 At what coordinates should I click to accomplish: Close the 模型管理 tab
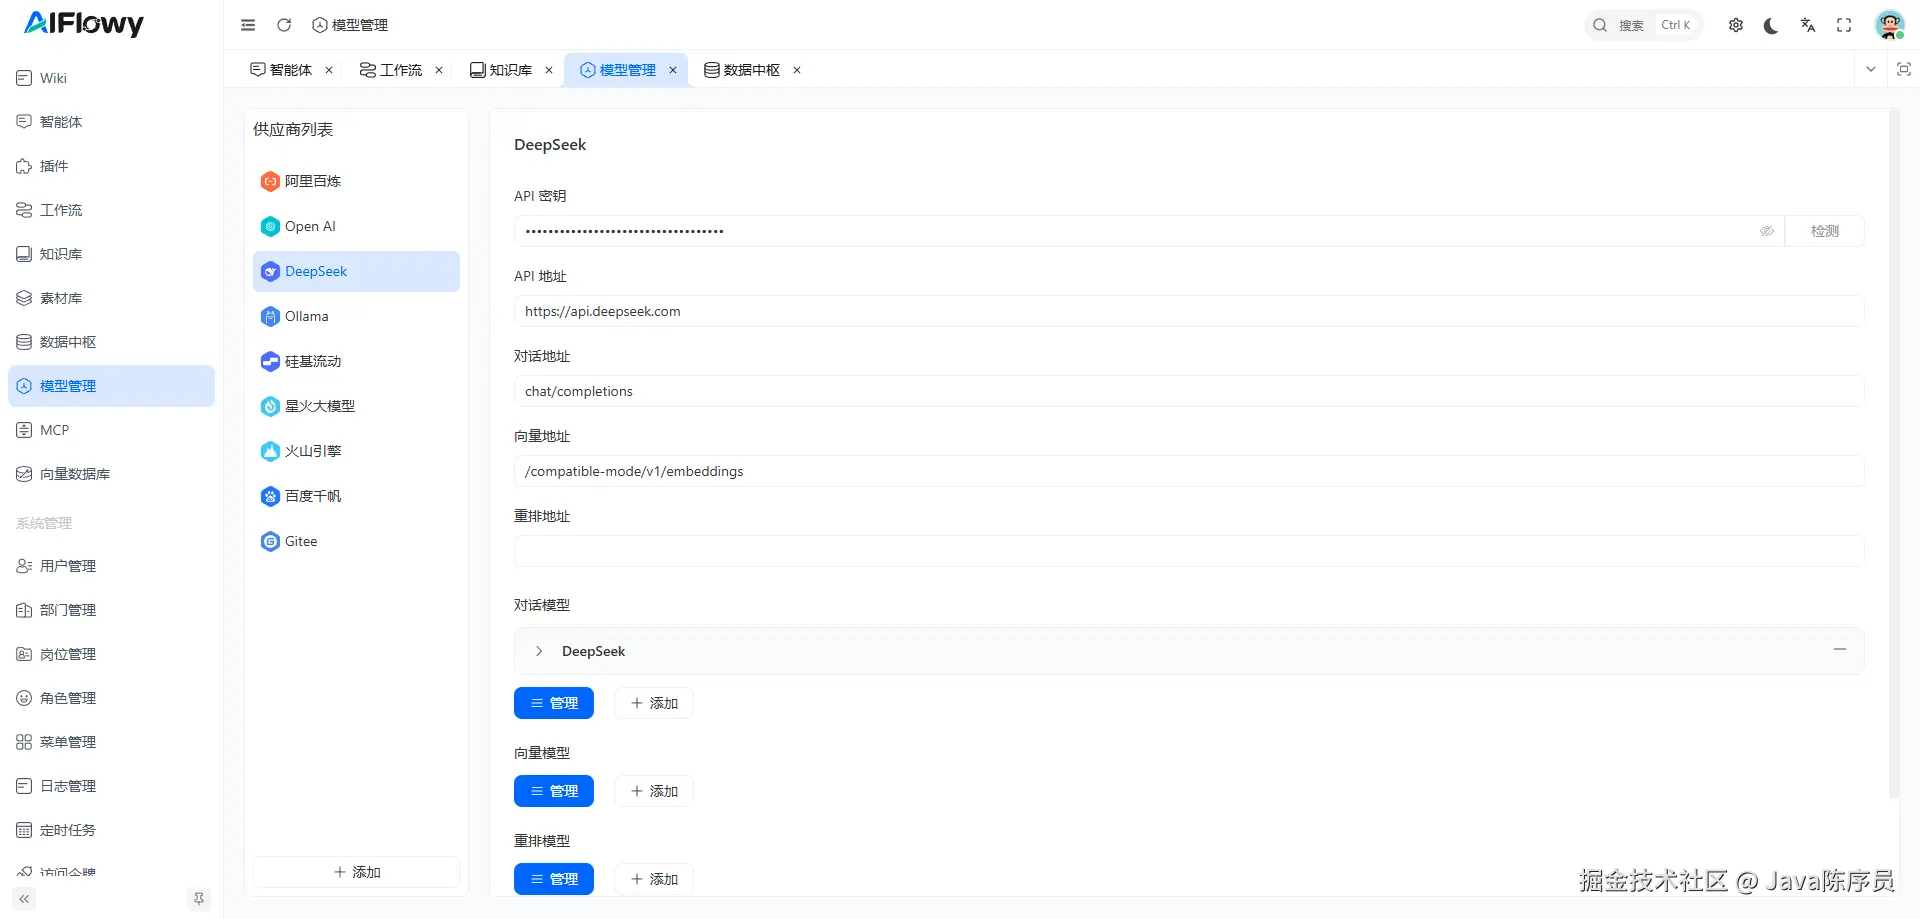coord(673,70)
